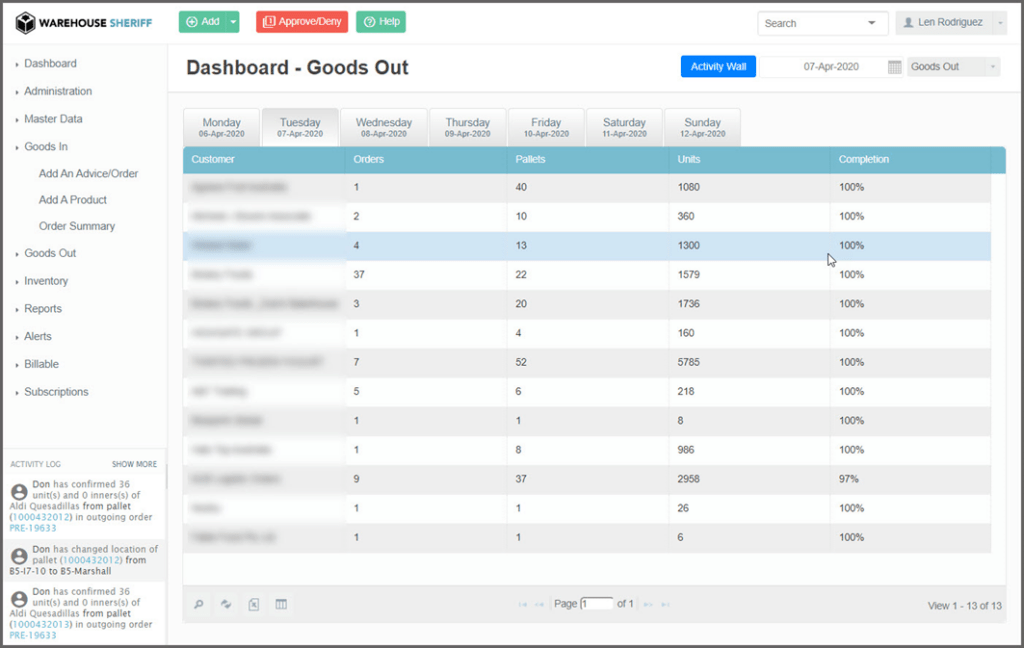Sort by the Pallets column header

(x=530, y=159)
